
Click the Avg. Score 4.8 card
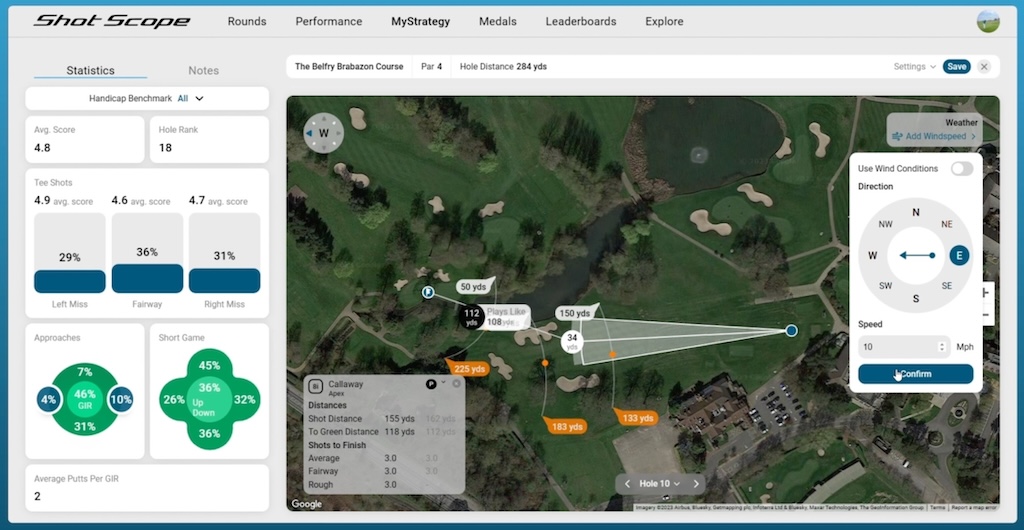pyautogui.click(x=85, y=140)
